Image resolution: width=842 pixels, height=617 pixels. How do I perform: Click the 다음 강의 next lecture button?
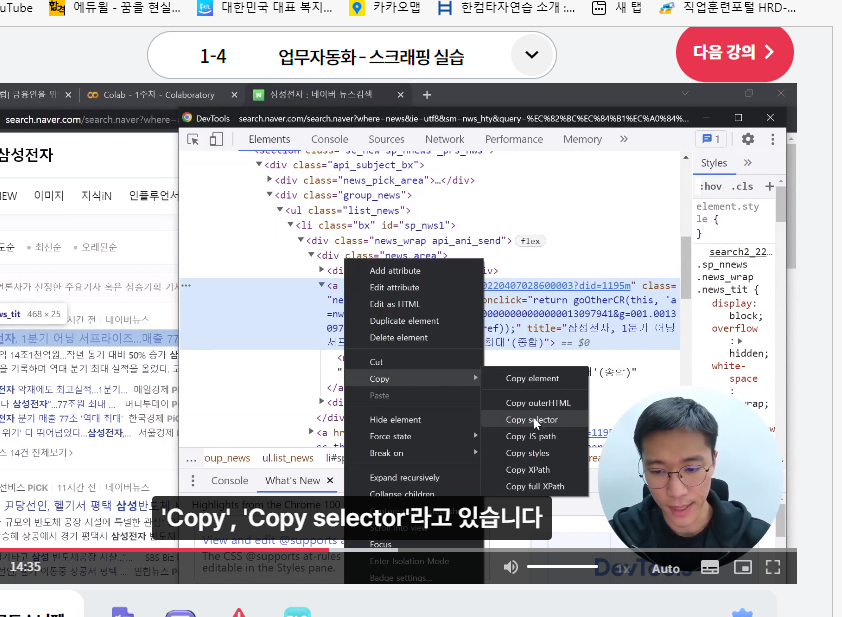734,52
